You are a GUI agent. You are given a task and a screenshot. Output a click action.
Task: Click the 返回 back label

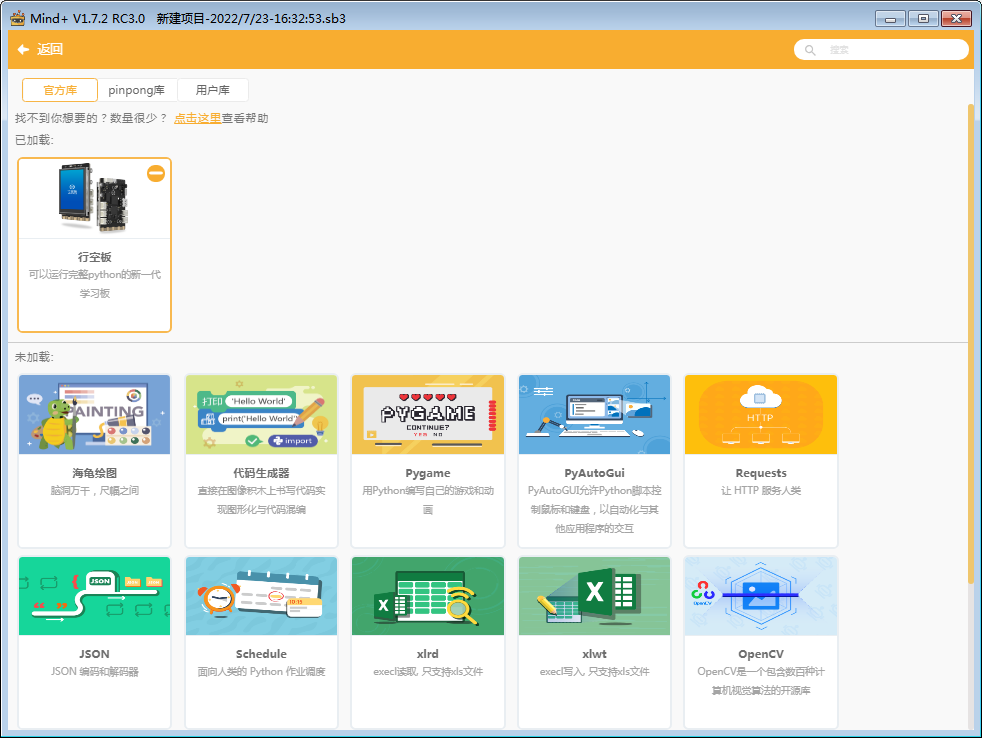tap(49, 49)
